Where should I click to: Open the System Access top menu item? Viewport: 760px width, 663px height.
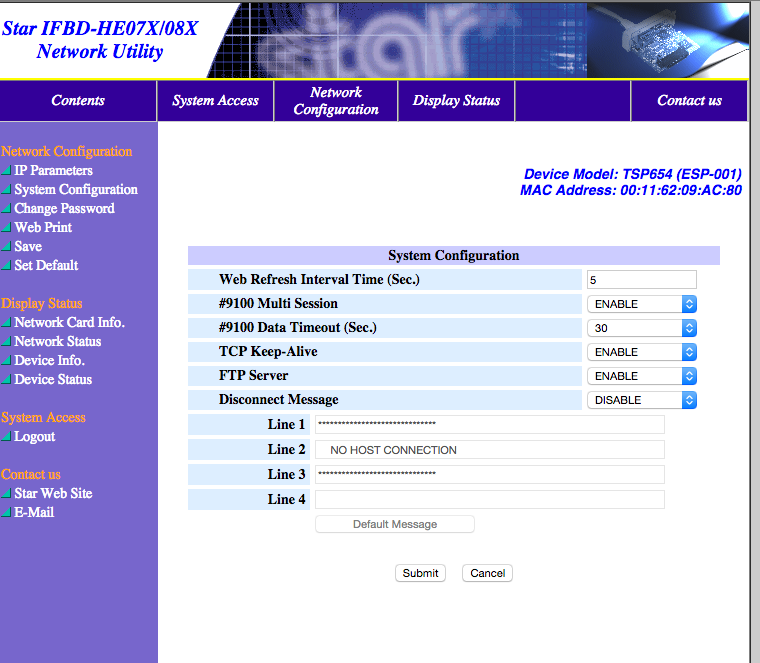[215, 101]
